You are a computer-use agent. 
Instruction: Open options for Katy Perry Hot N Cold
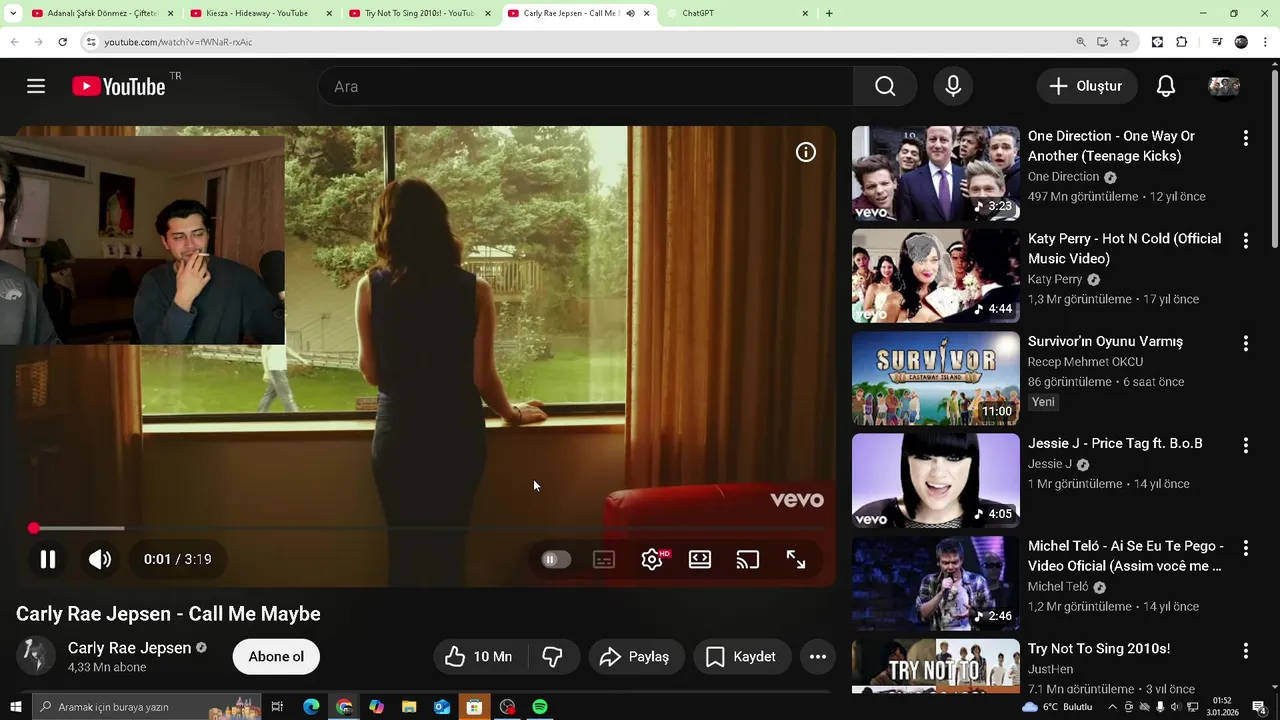coord(1246,241)
